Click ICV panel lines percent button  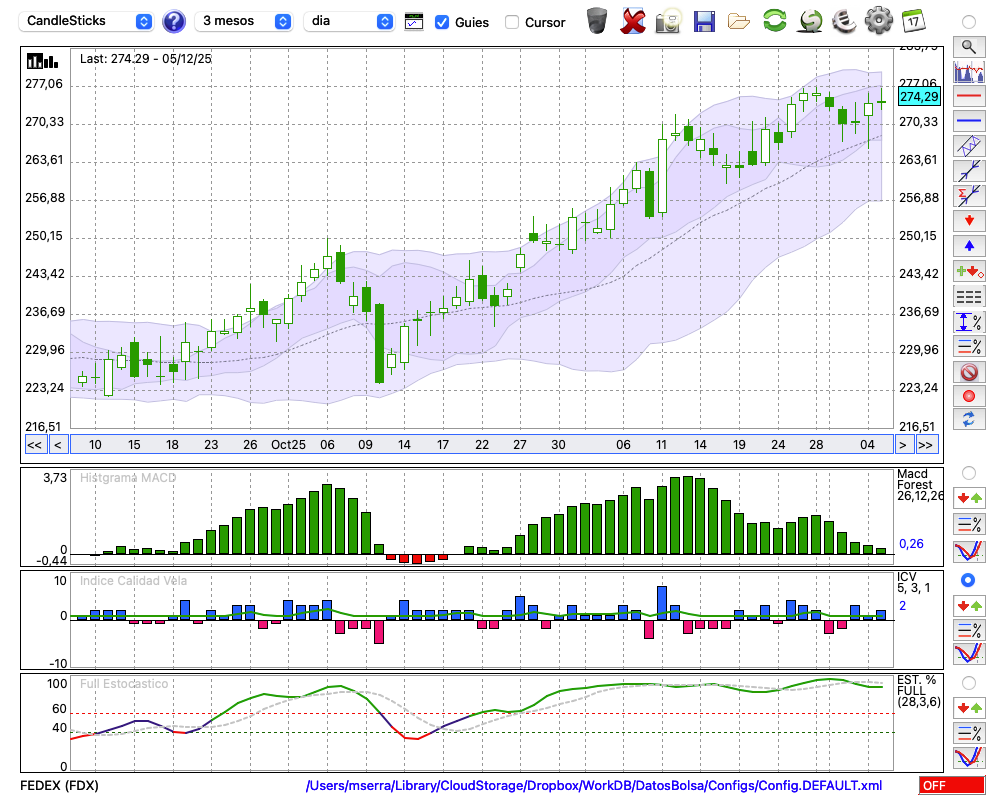(x=969, y=630)
